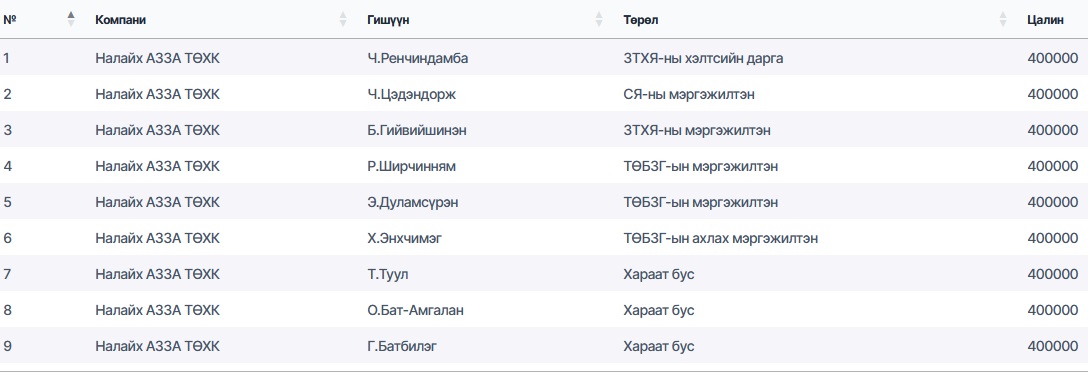Select Р.Ширчинням row entry

point(411,167)
